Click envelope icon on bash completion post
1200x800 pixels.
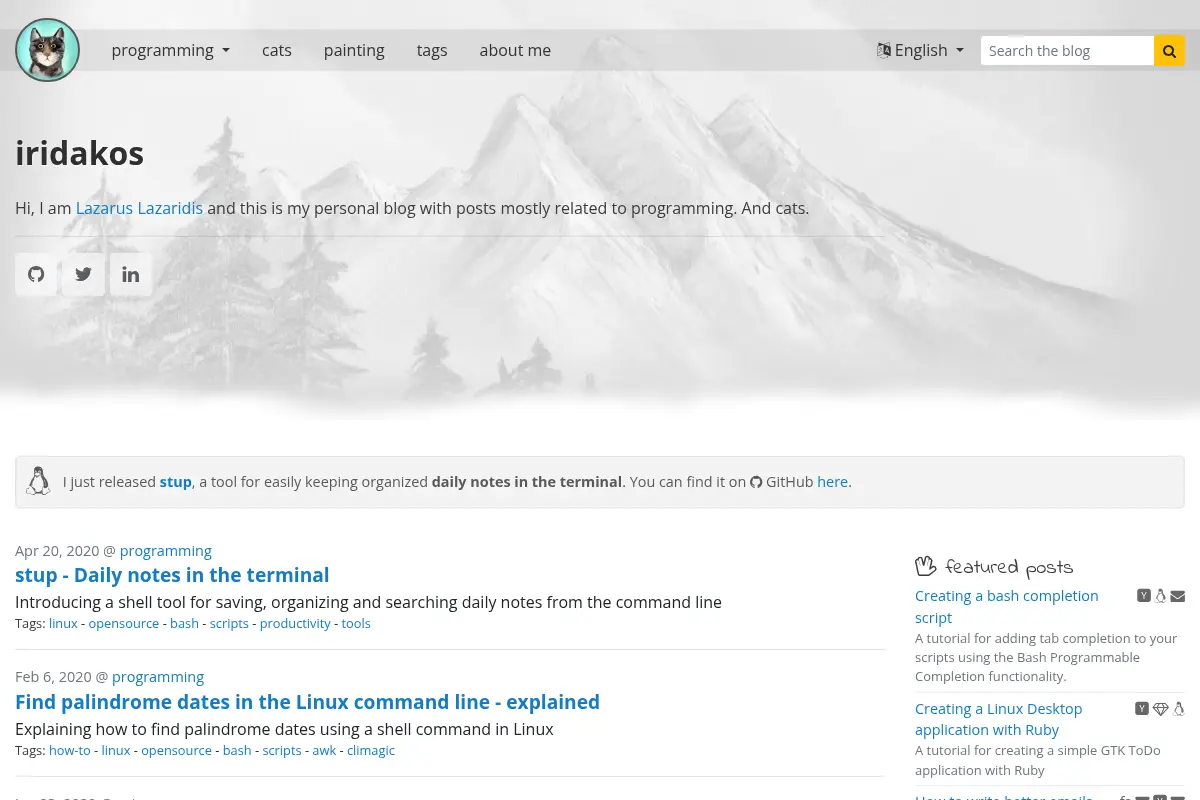pyautogui.click(x=1178, y=596)
